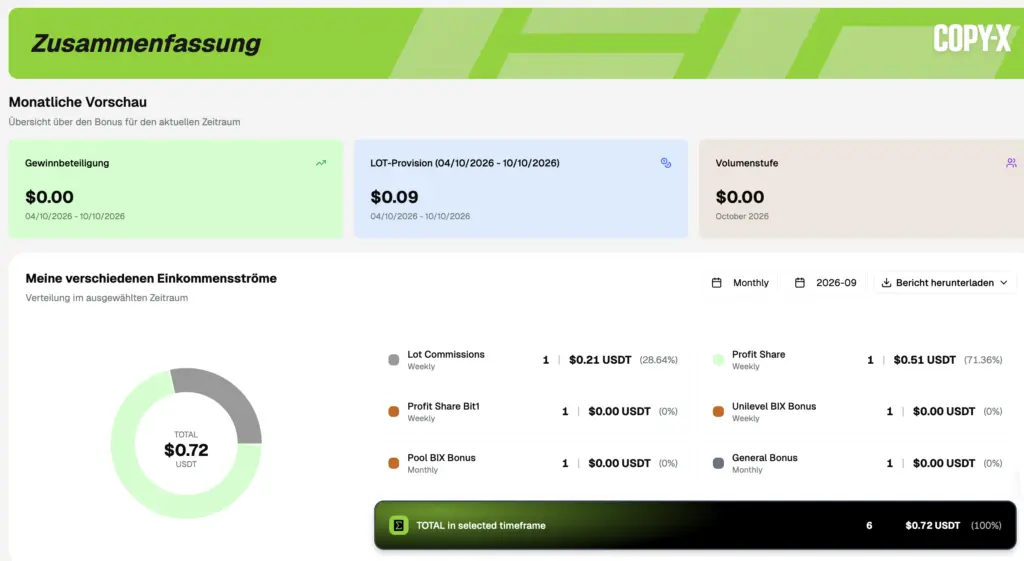
Task: Click the dark gray General Bonus color dot
Action: [718, 463]
